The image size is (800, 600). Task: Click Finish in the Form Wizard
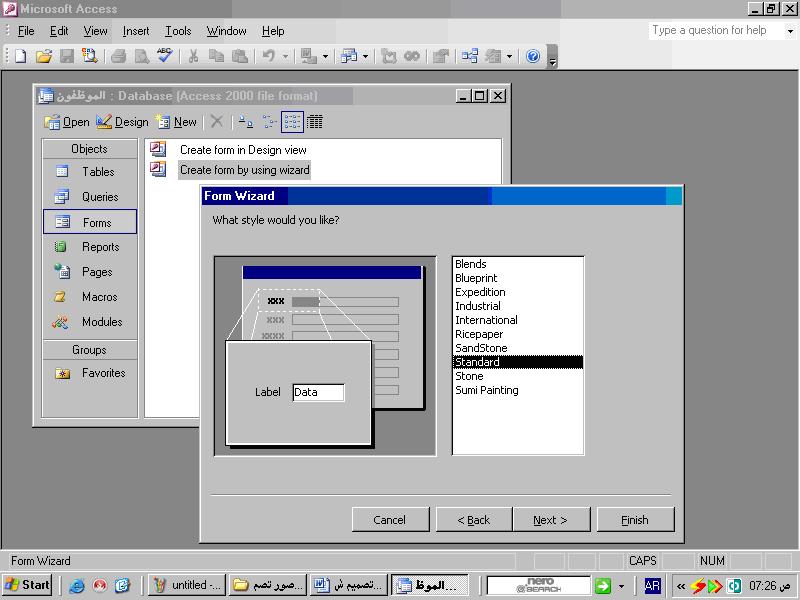[635, 519]
